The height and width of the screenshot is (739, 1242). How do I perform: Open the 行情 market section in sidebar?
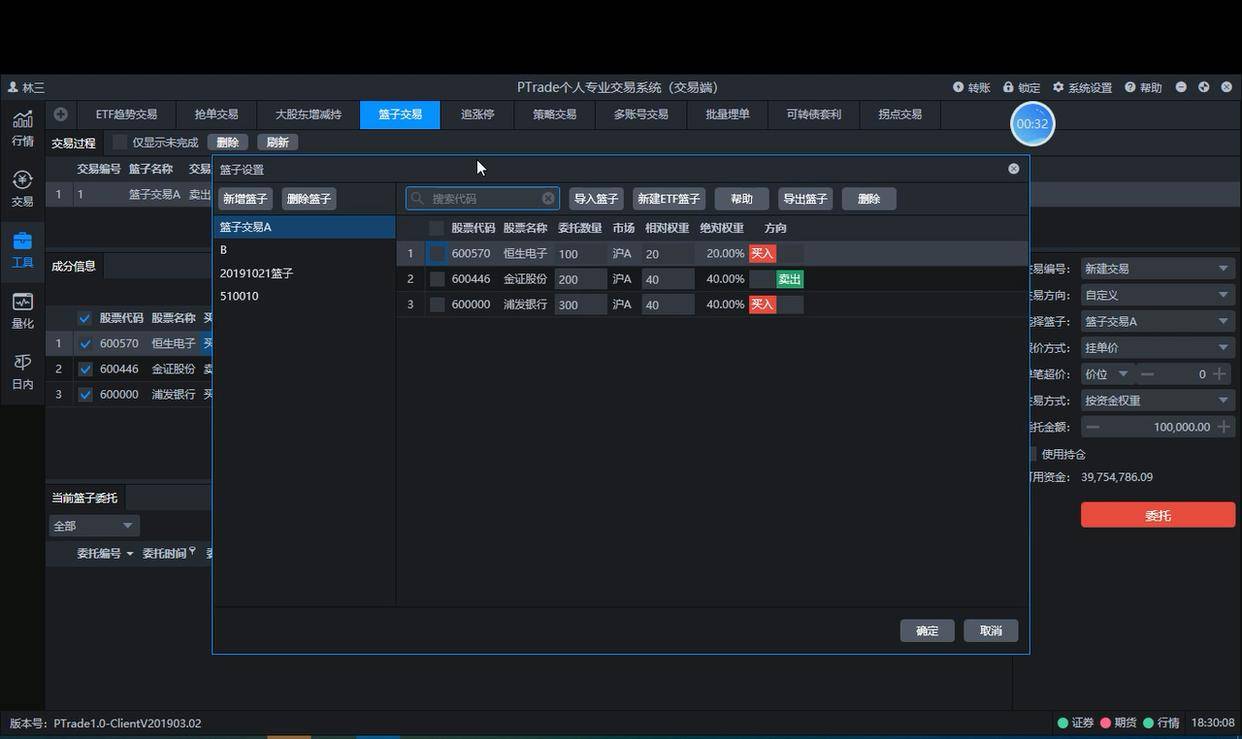(22, 128)
